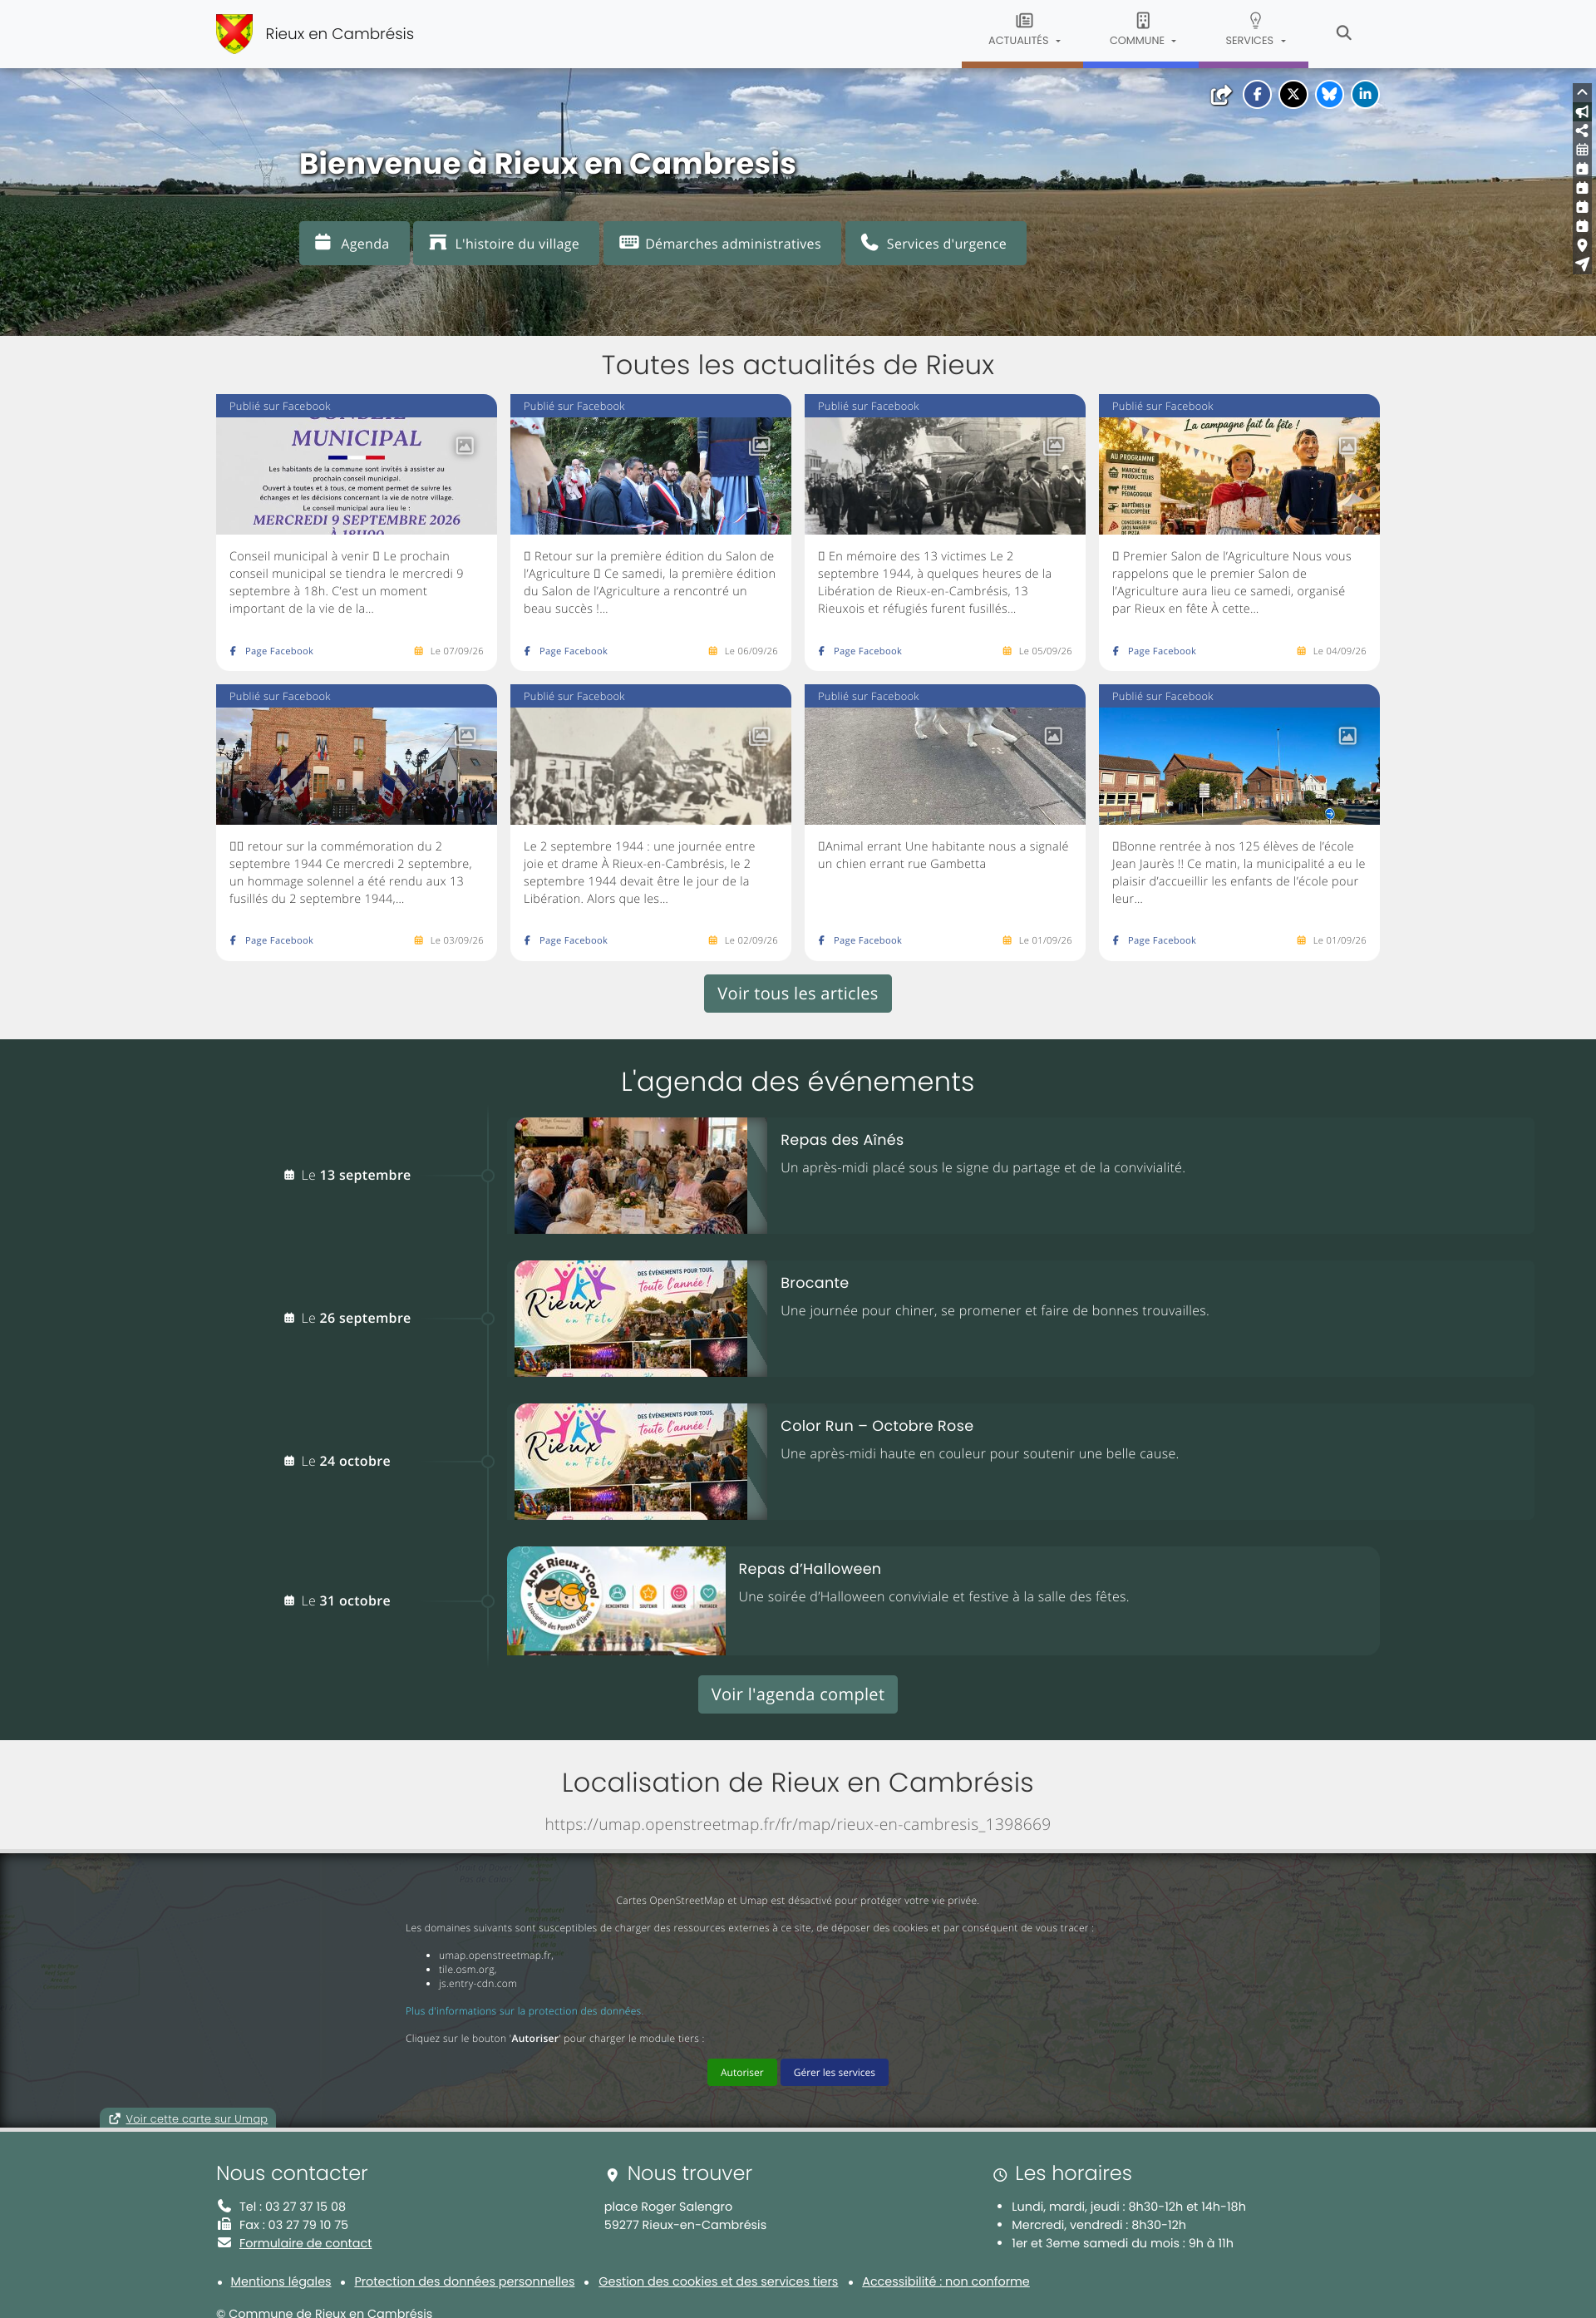Share on X (Twitter) round icon
1596x2318 pixels.
(1293, 94)
